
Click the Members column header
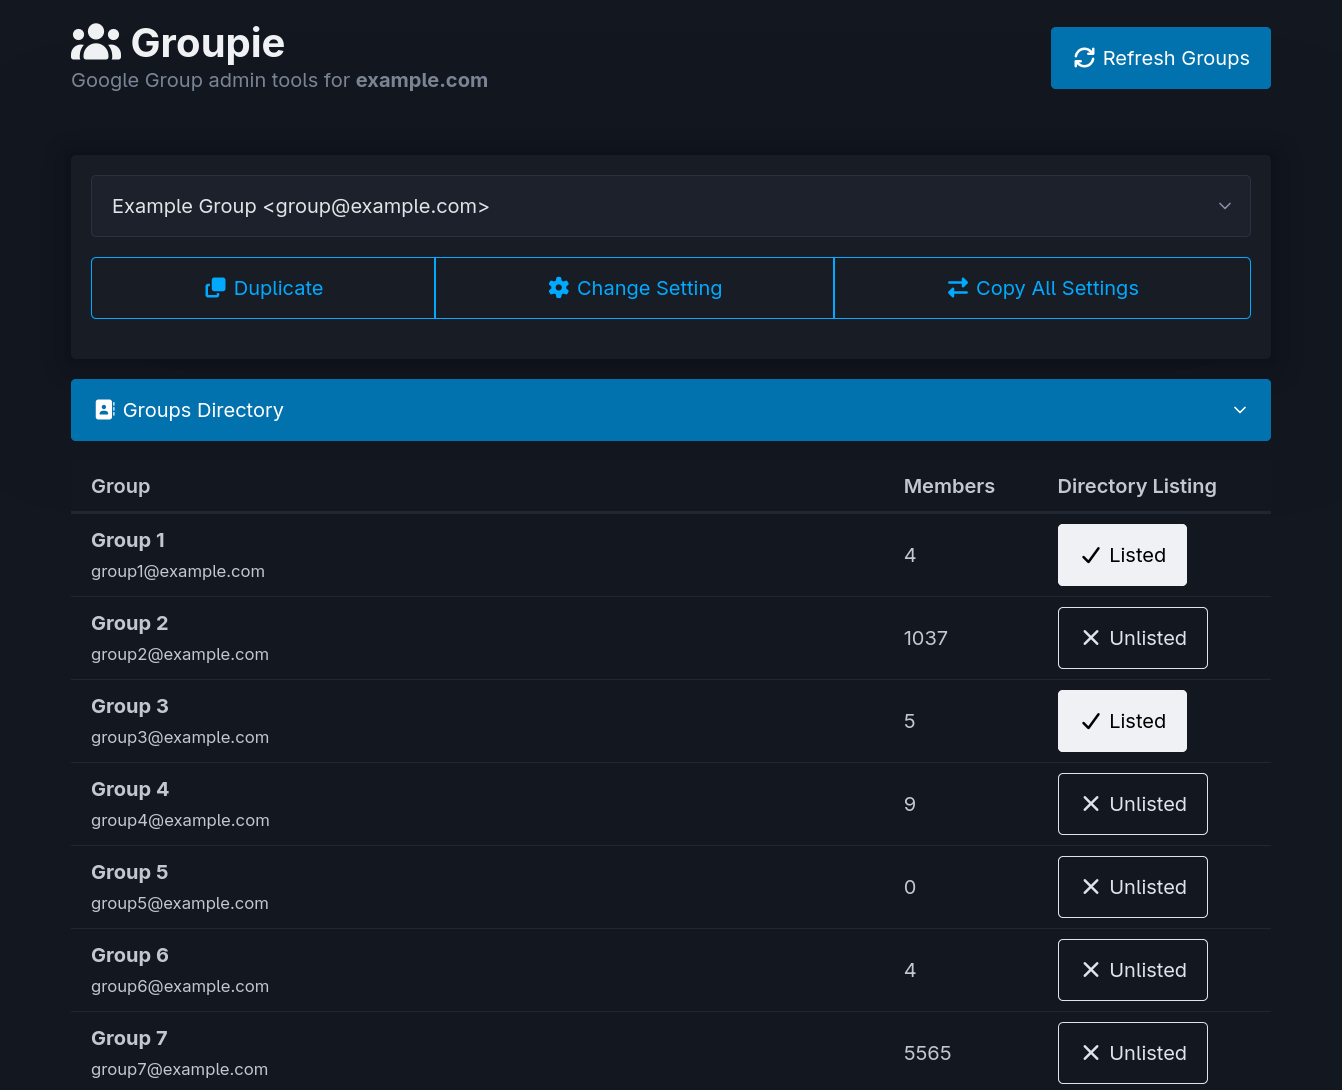949,486
